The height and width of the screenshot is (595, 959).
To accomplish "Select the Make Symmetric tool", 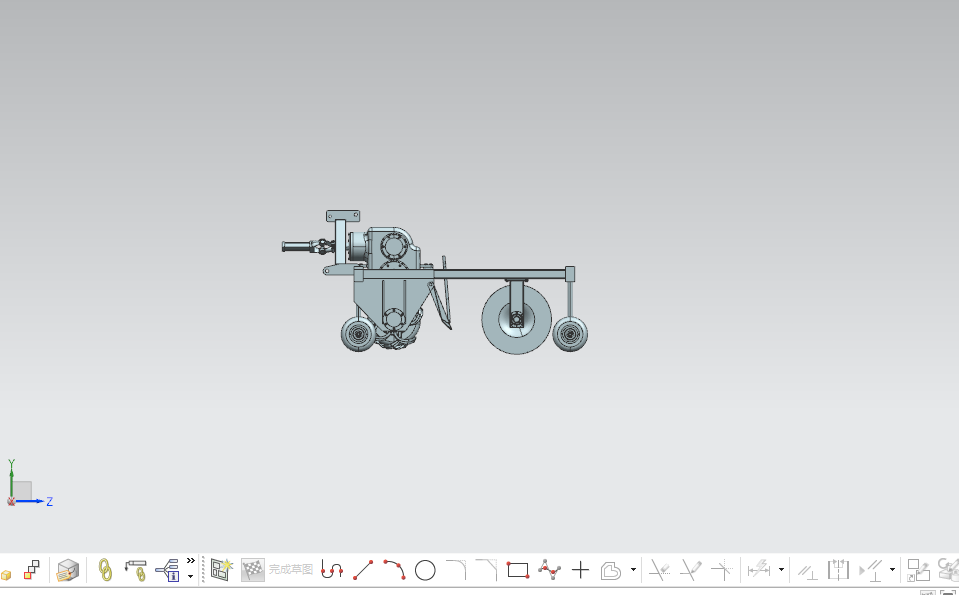I will pos(839,570).
